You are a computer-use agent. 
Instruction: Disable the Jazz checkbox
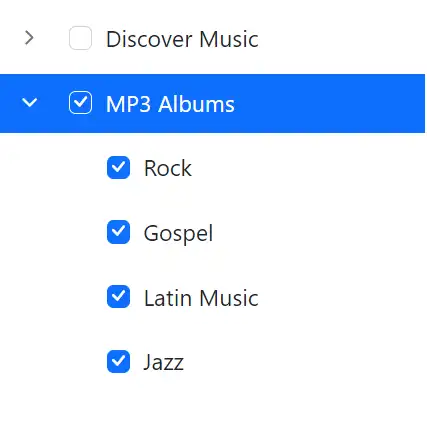[118, 362]
